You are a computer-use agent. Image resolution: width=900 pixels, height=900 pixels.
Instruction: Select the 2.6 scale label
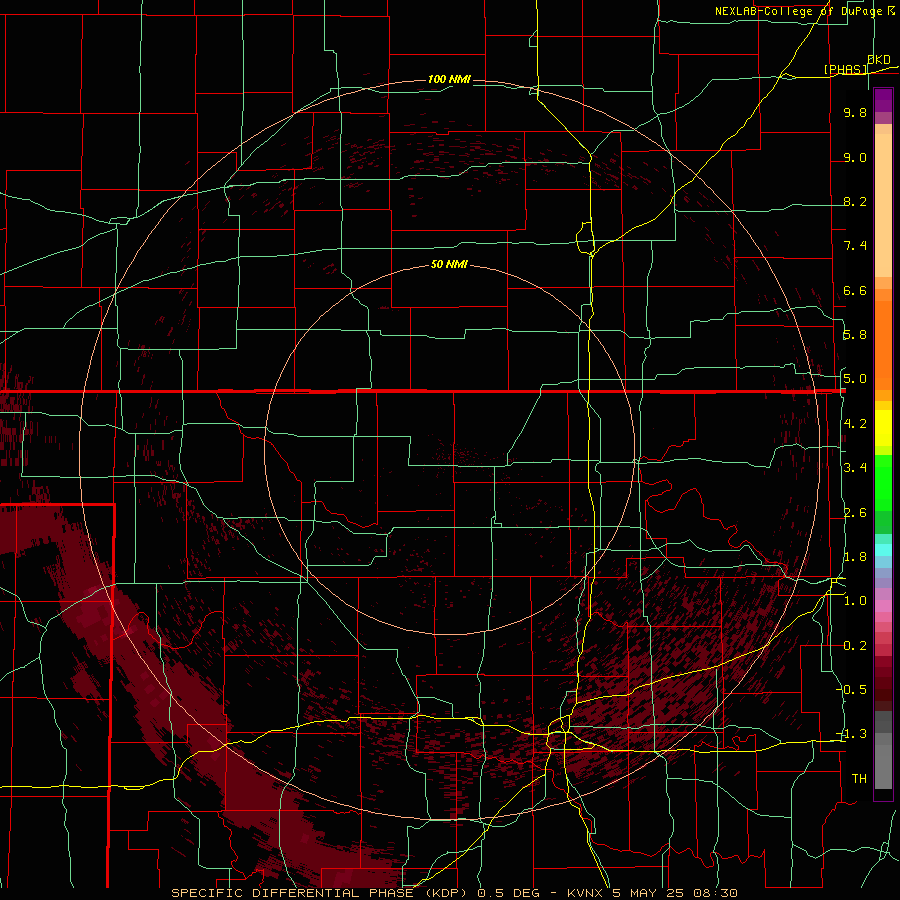(x=855, y=513)
